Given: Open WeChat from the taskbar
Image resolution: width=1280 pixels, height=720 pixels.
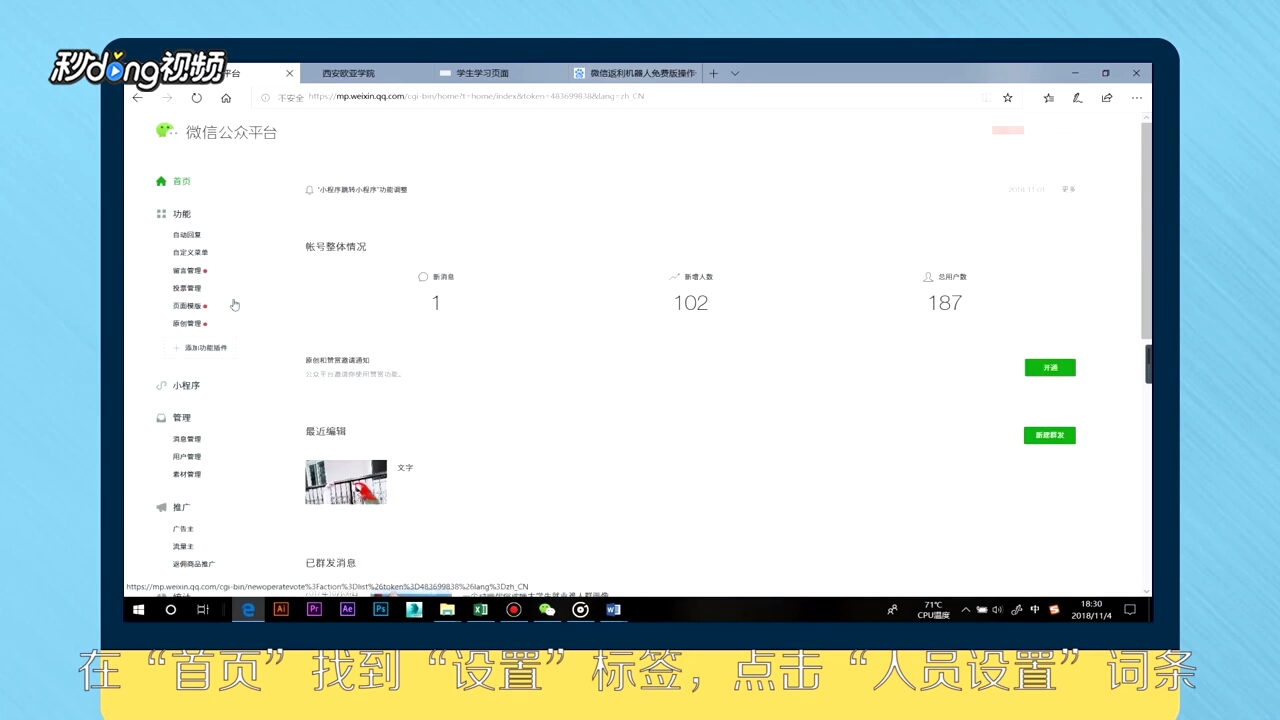Looking at the screenshot, I should coord(547,609).
